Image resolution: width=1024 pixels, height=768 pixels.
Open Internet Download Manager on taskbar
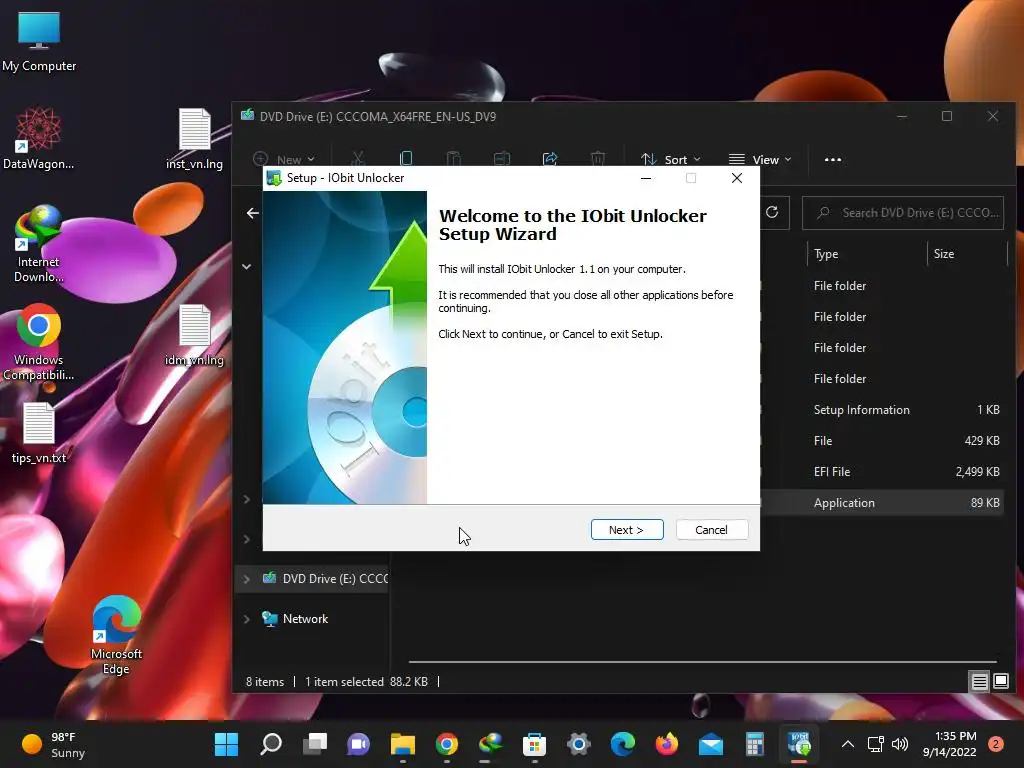click(490, 744)
